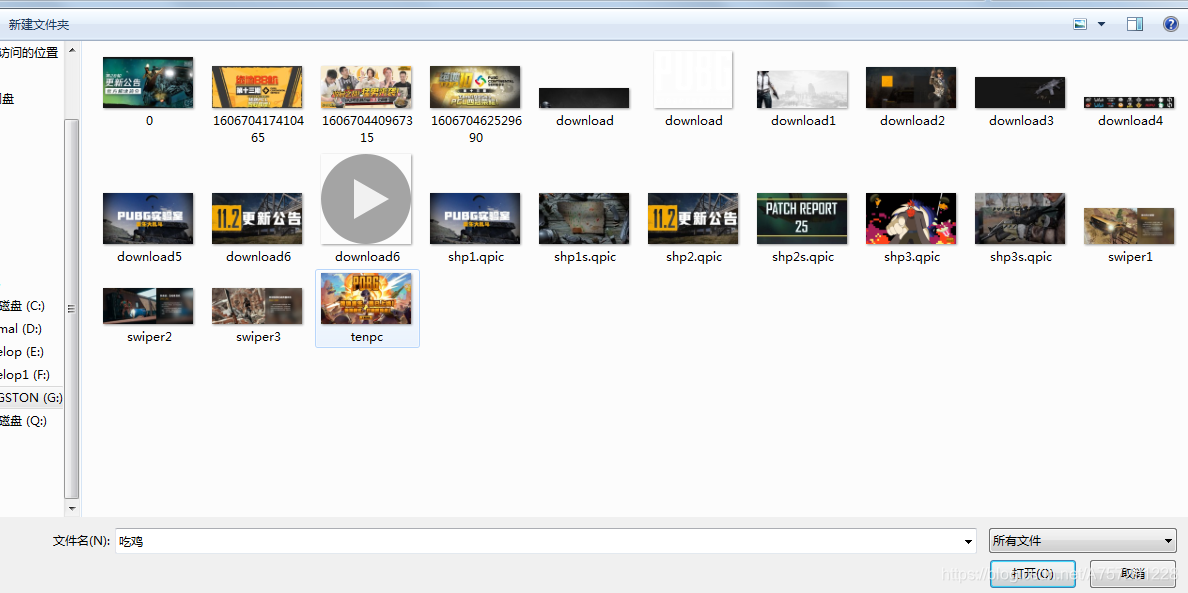Image resolution: width=1188 pixels, height=593 pixels.
Task: Select the swiper2 file
Action: 148,314
